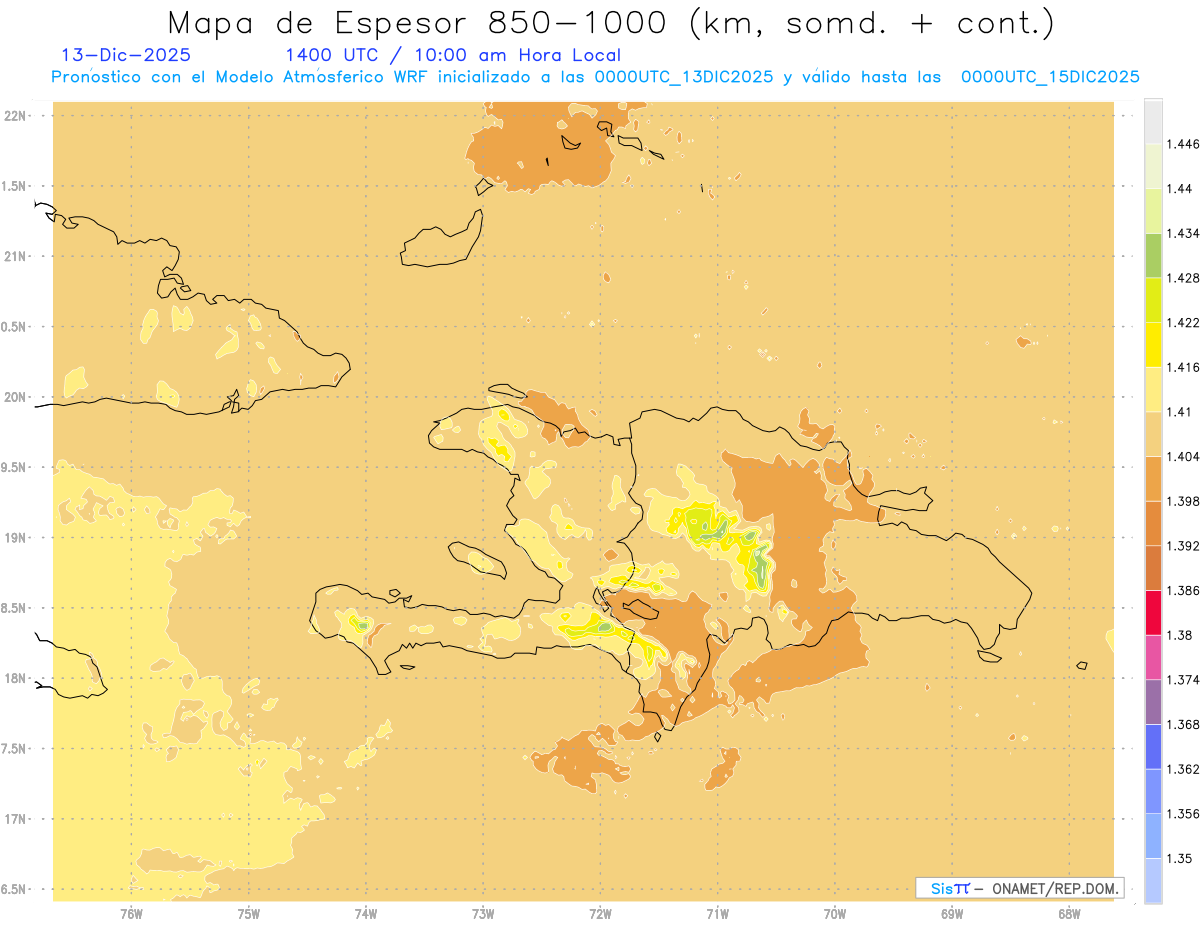Pick the bright yellow swatch between 1.416 and 1.422
Screen dimensions: 1200x927
tap(1153, 344)
